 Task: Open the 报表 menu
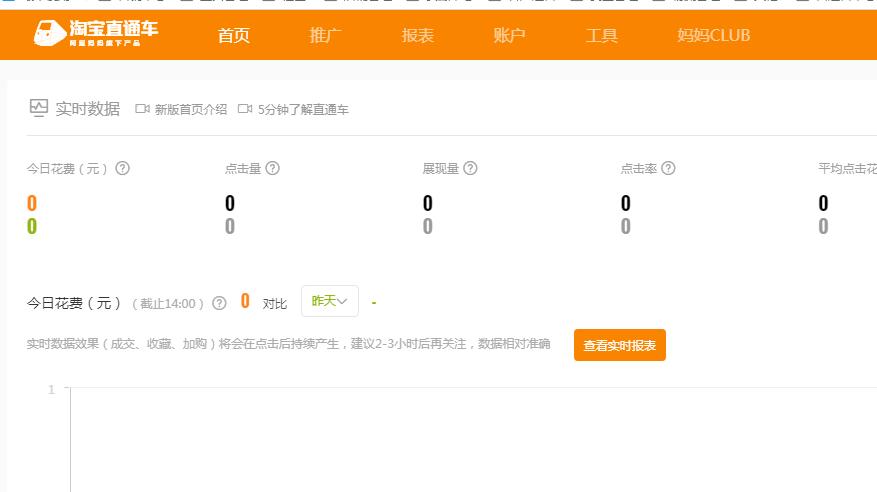click(x=418, y=36)
